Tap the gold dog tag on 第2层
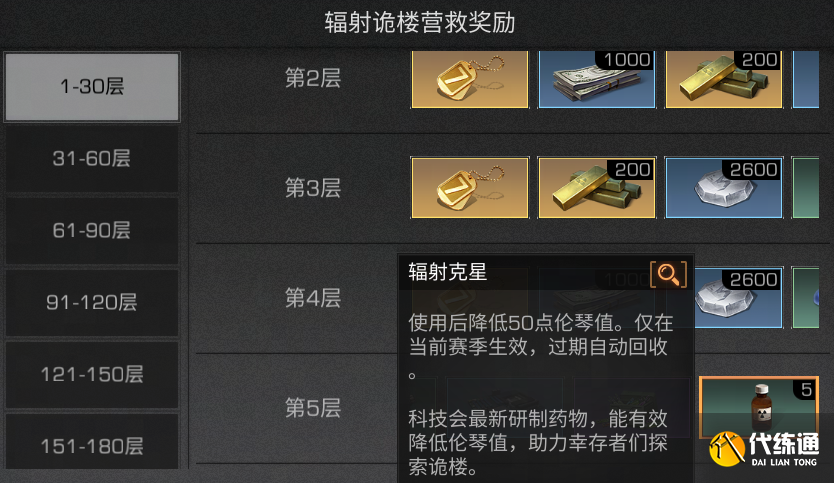 (470, 79)
